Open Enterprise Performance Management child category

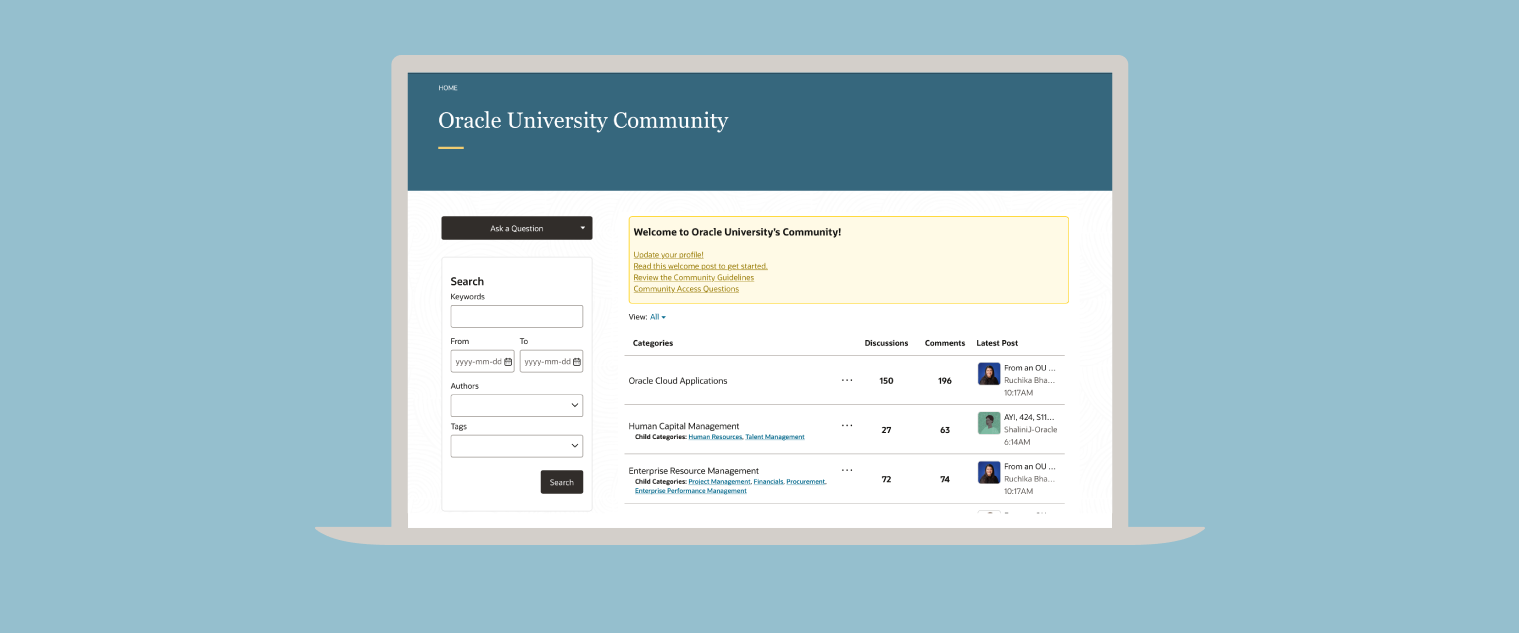click(691, 491)
